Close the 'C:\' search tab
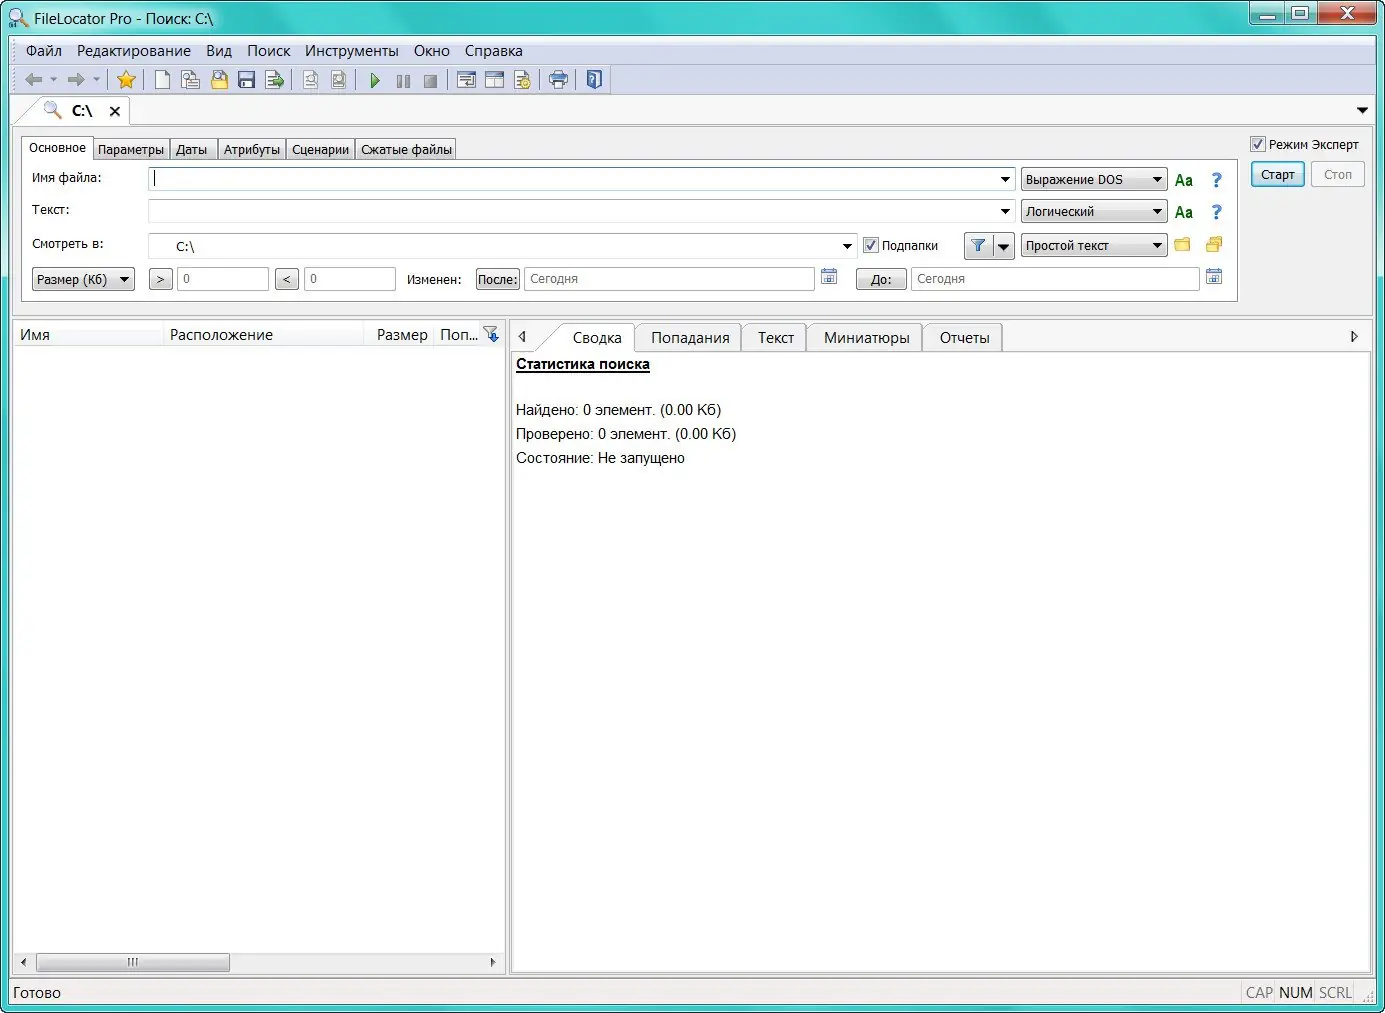 click(115, 111)
